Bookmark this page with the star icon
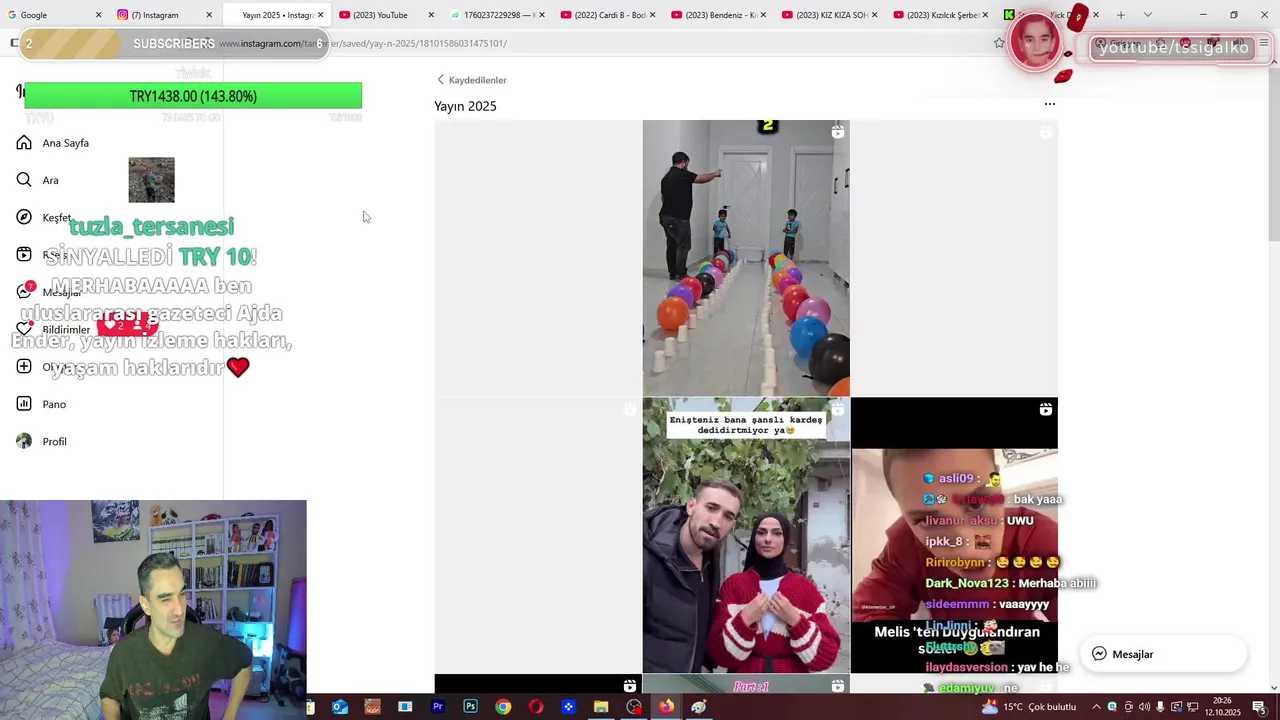Screen dimensions: 1280x720 click(x=999, y=43)
